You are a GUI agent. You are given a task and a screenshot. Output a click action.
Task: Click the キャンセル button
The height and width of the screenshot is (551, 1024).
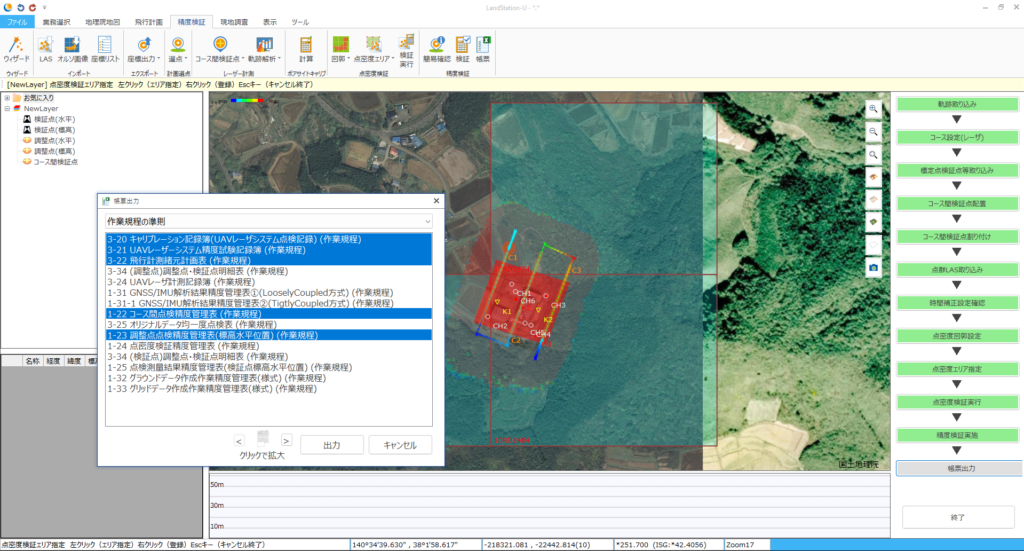400,444
